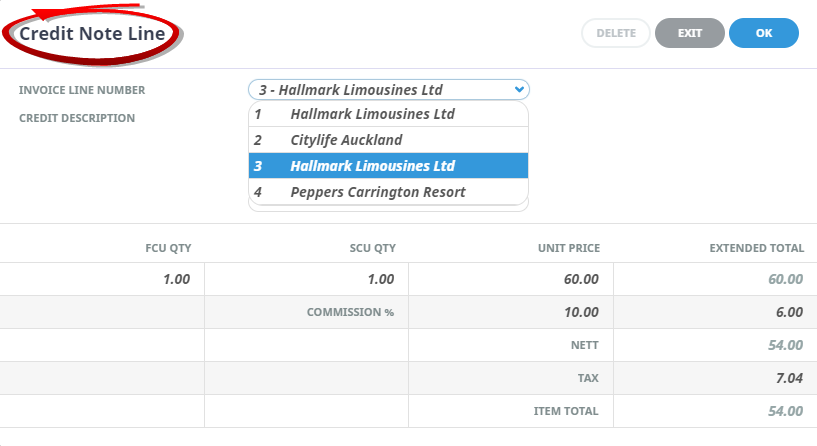This screenshot has height=446, width=817.
Task: Click the grey EXIT button
Action: point(689,33)
